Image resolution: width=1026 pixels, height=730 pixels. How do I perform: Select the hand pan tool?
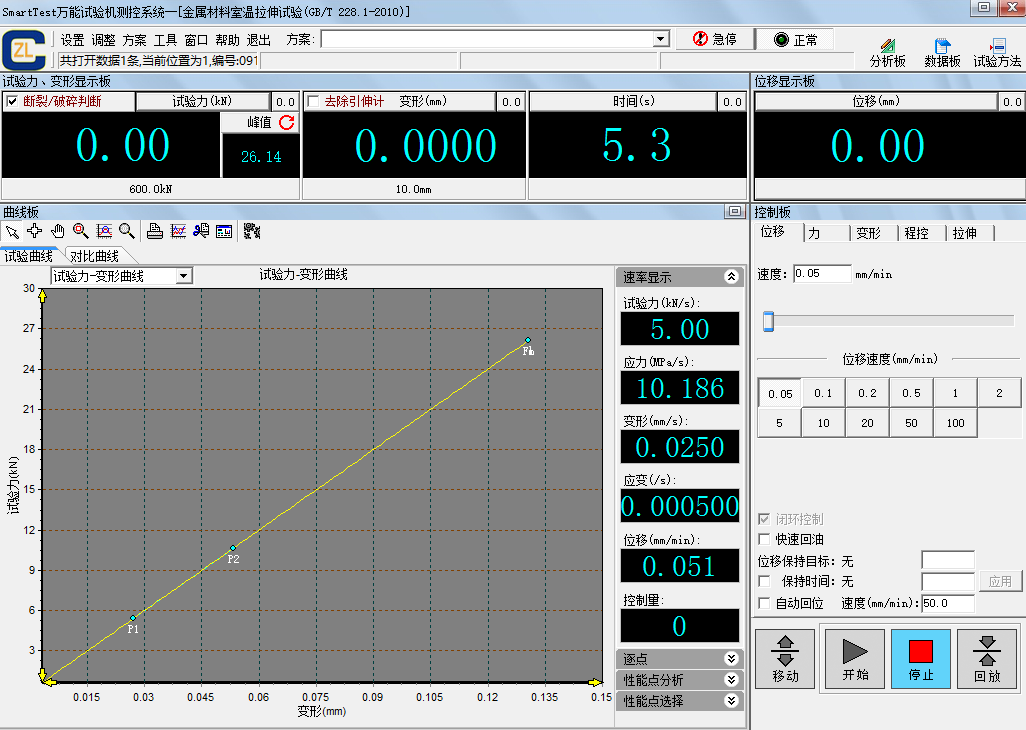(x=58, y=231)
